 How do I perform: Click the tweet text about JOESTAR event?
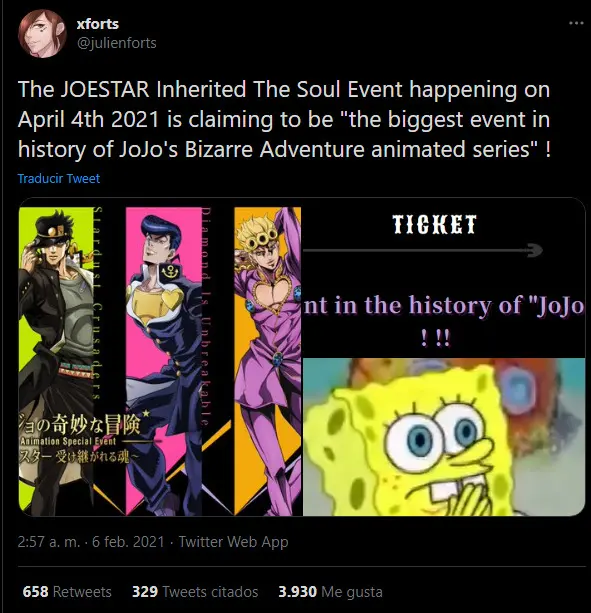284,119
